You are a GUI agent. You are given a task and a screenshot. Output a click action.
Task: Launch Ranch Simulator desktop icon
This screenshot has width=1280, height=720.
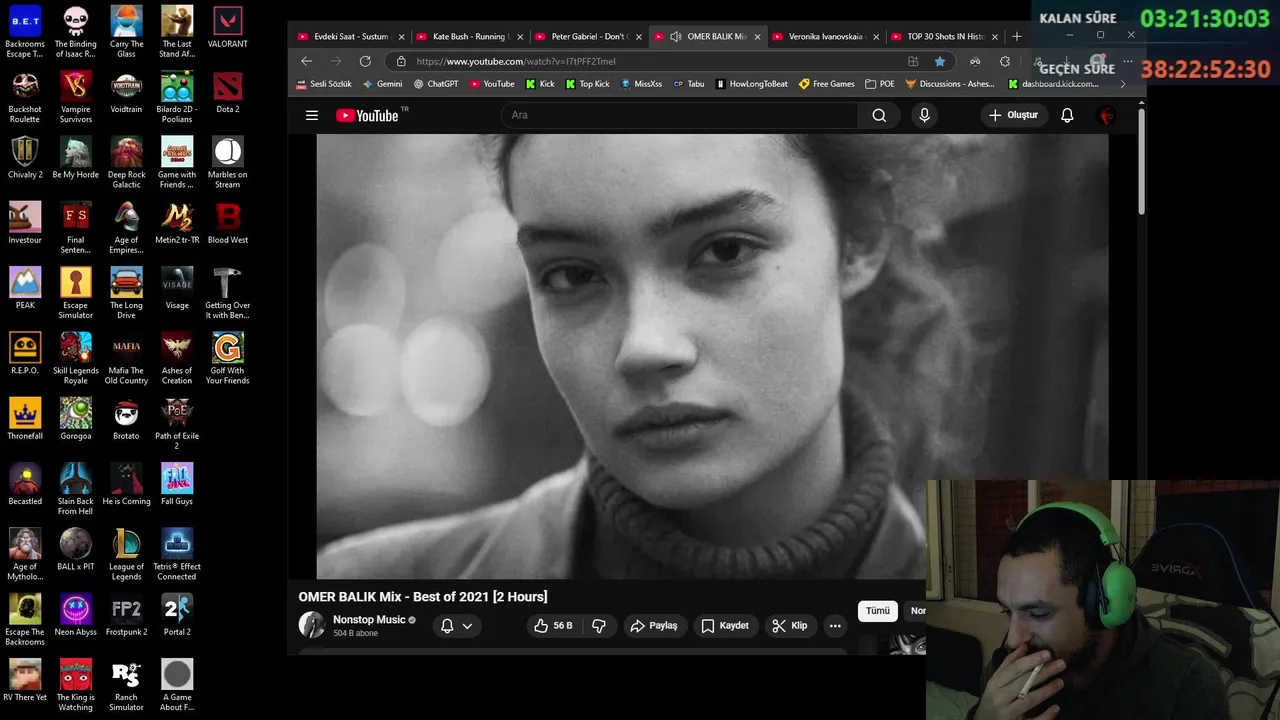coord(126,686)
